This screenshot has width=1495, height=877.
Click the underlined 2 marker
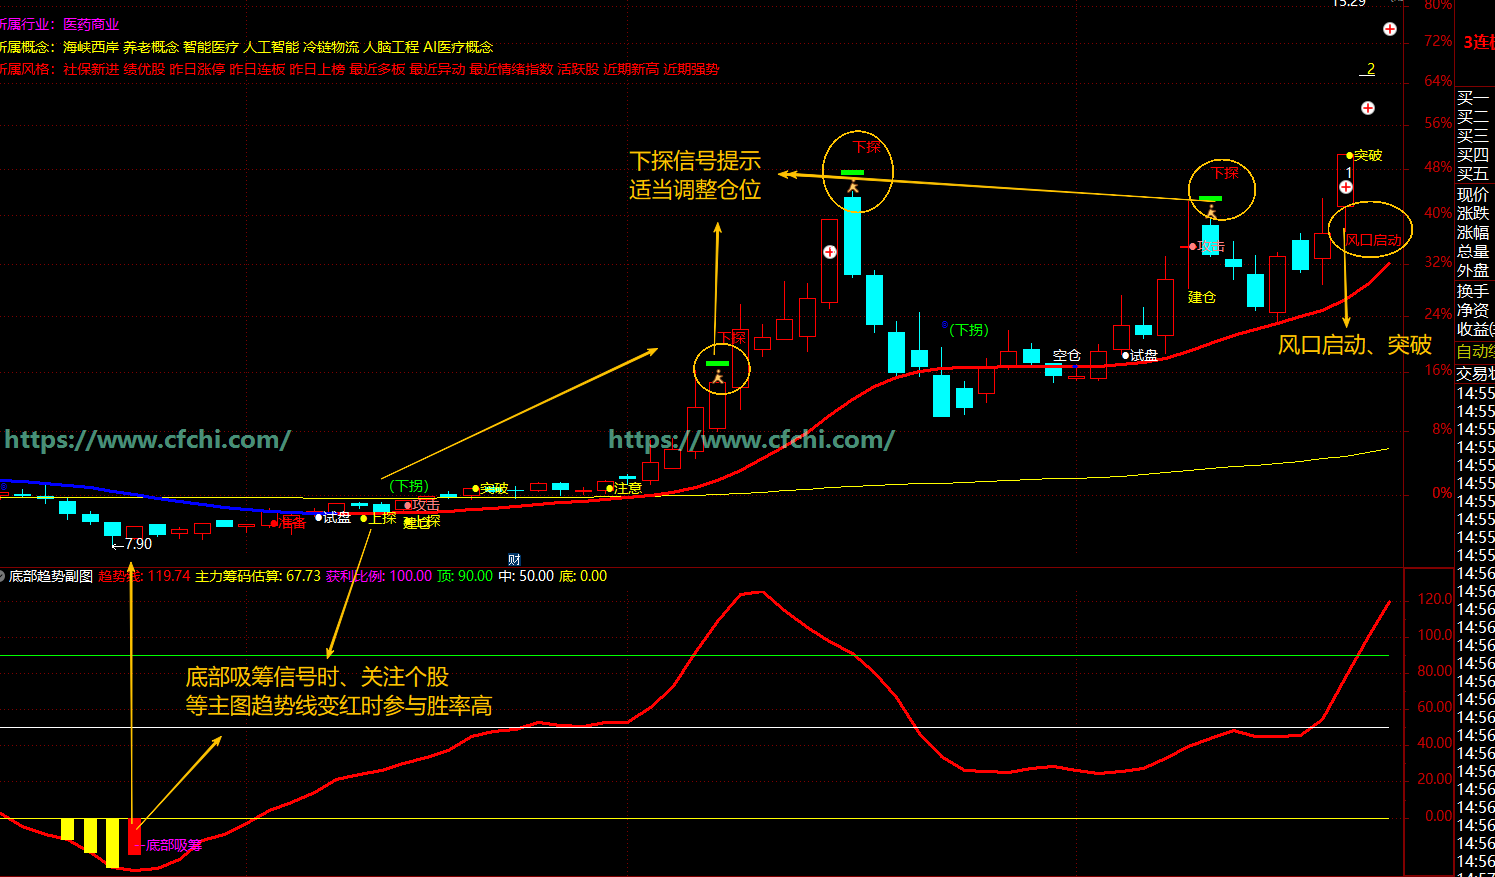1370,69
